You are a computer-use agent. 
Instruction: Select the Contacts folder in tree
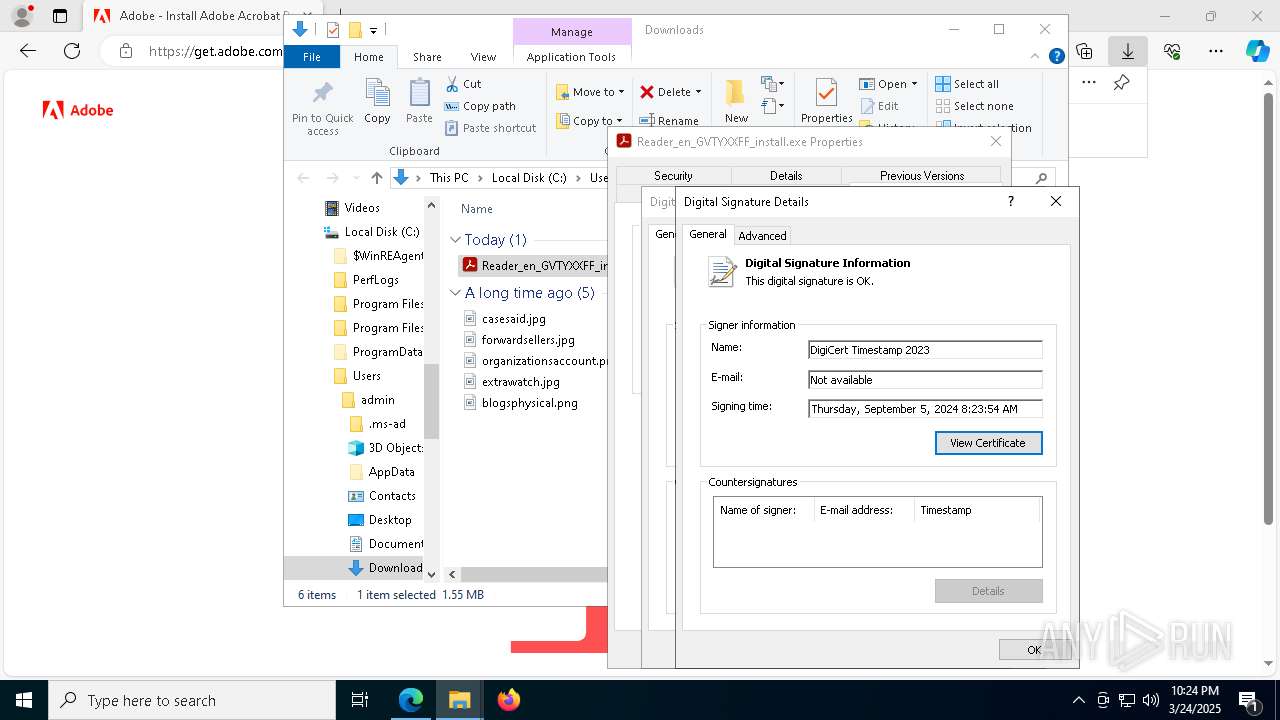[381, 496]
